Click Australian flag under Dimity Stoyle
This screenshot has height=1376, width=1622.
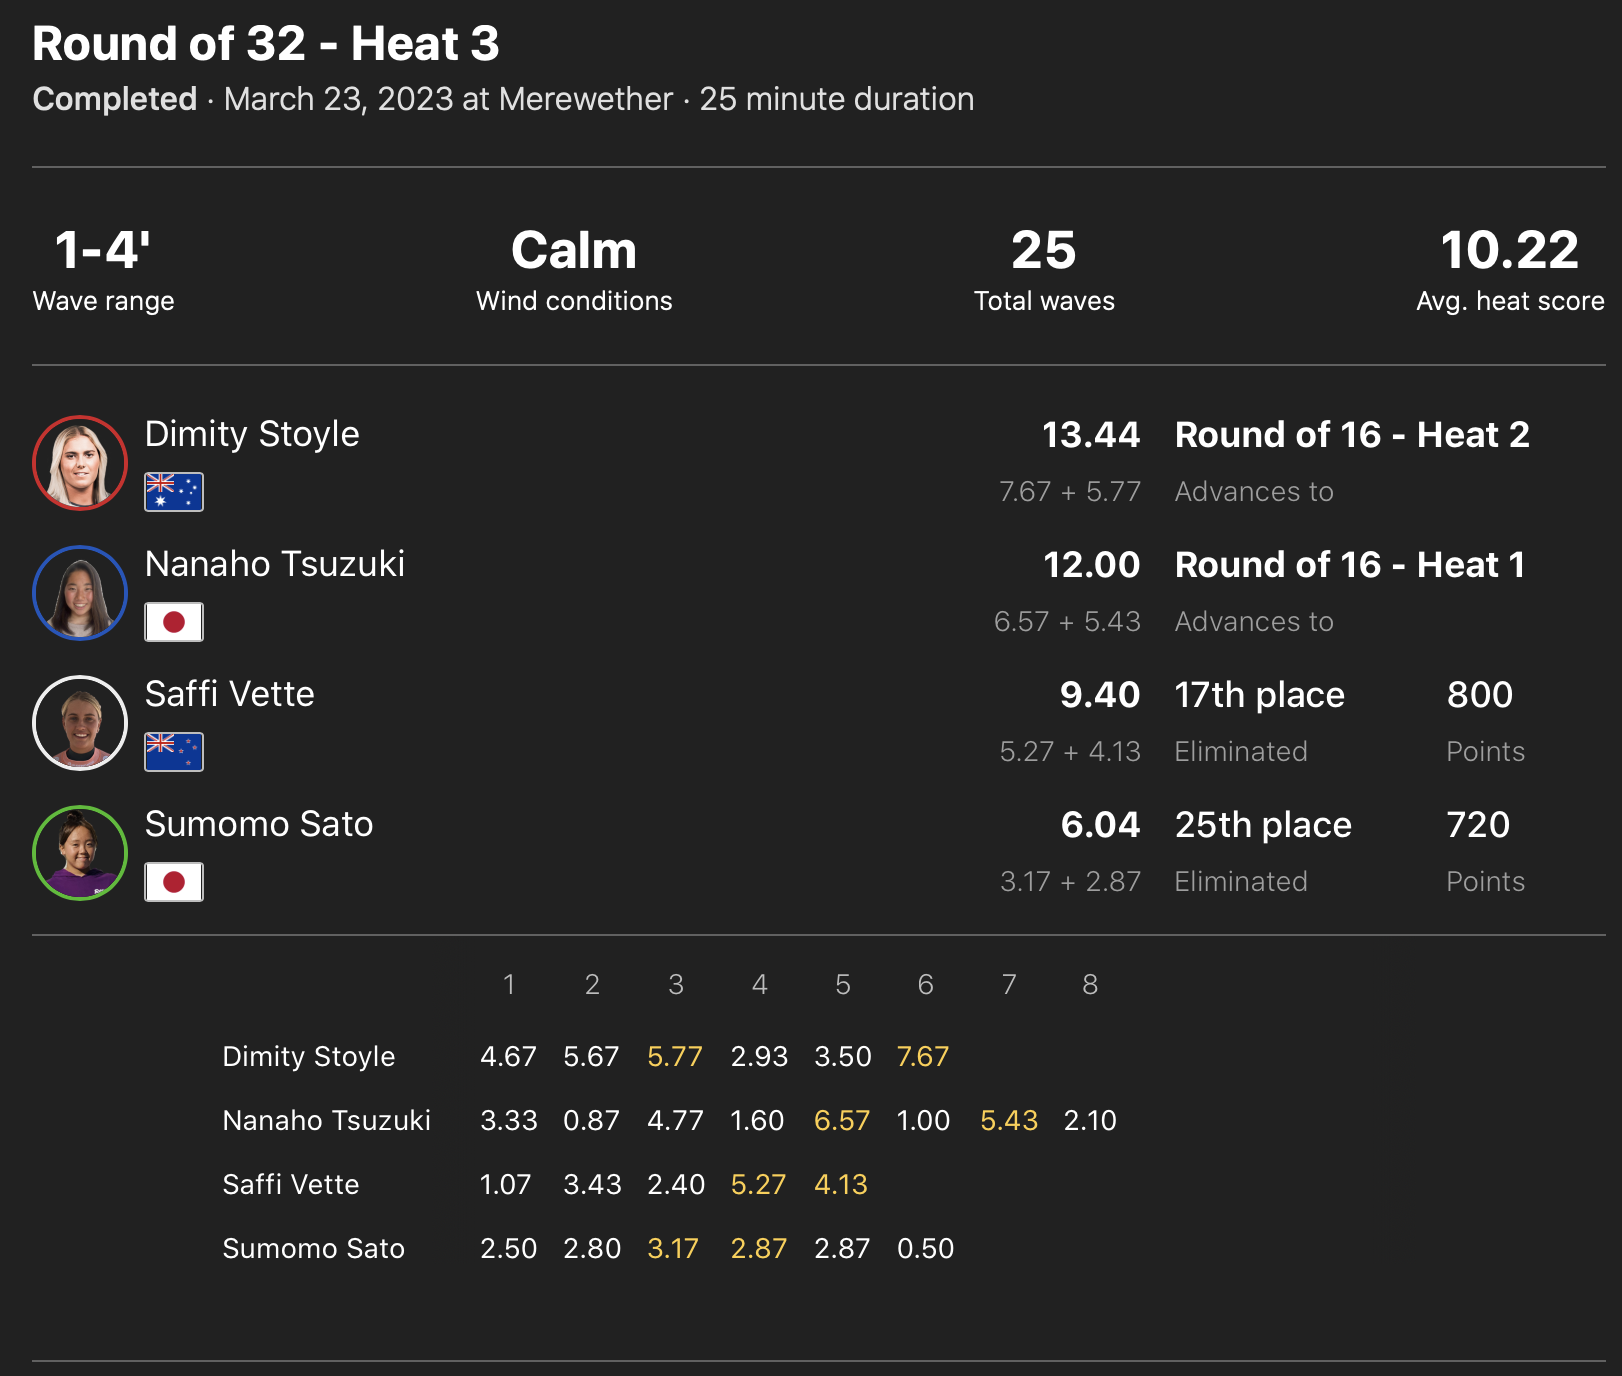[x=174, y=492]
